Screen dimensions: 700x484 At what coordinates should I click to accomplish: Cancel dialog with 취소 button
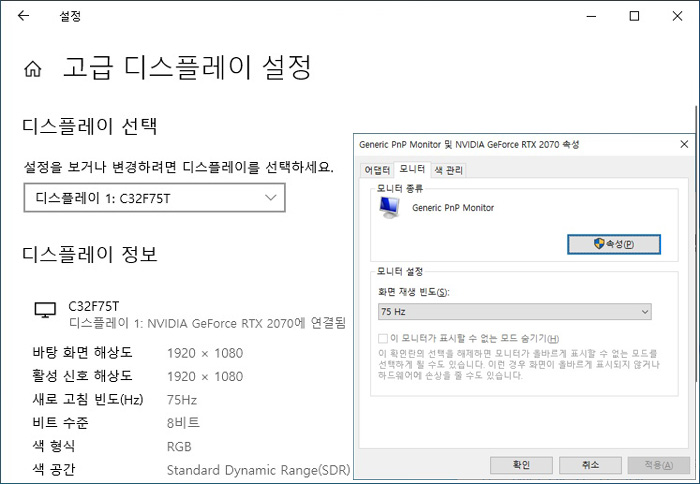click(590, 465)
